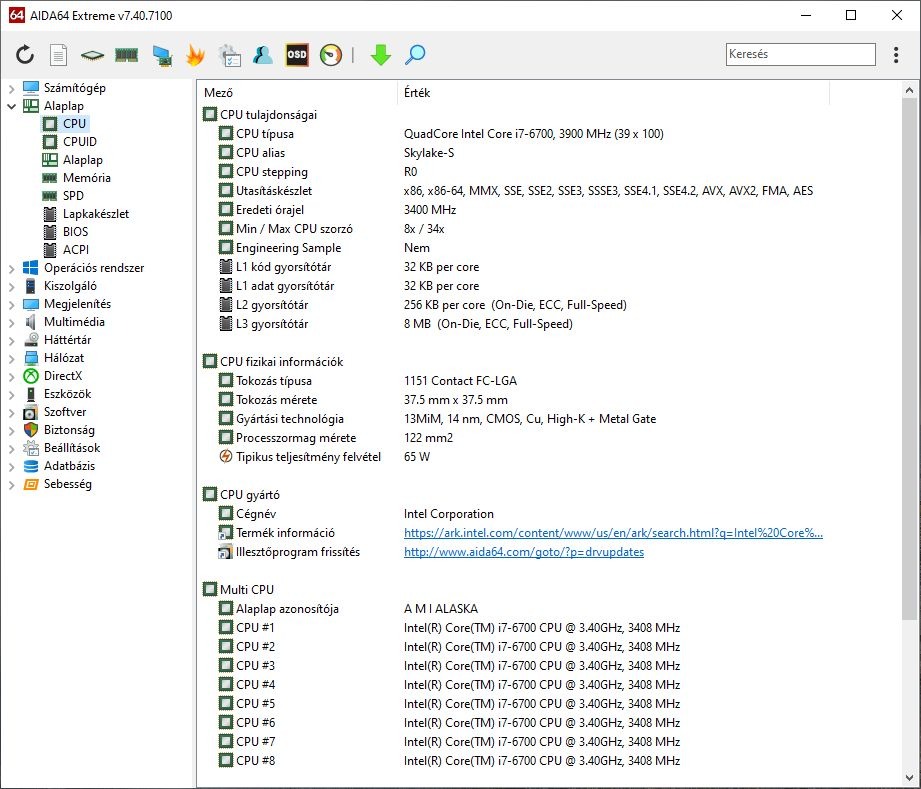This screenshot has width=921, height=789.
Task: Open the three-dot options menu button
Action: 895,55
